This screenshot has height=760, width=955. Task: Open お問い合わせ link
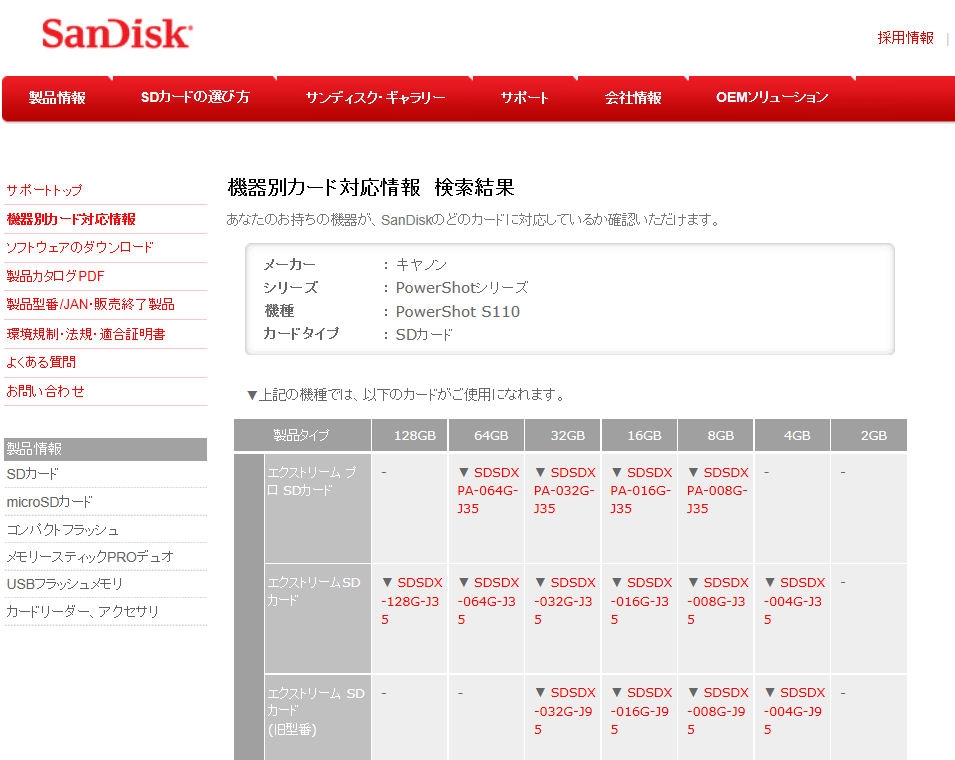click(45, 391)
